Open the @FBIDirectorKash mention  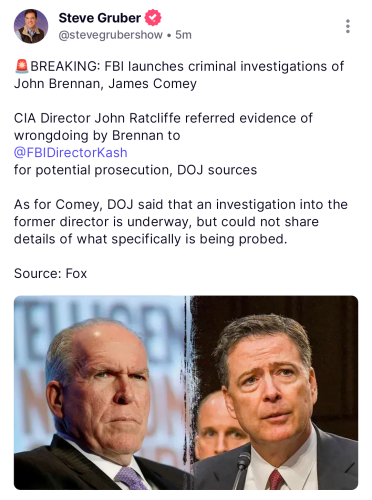[71, 152]
